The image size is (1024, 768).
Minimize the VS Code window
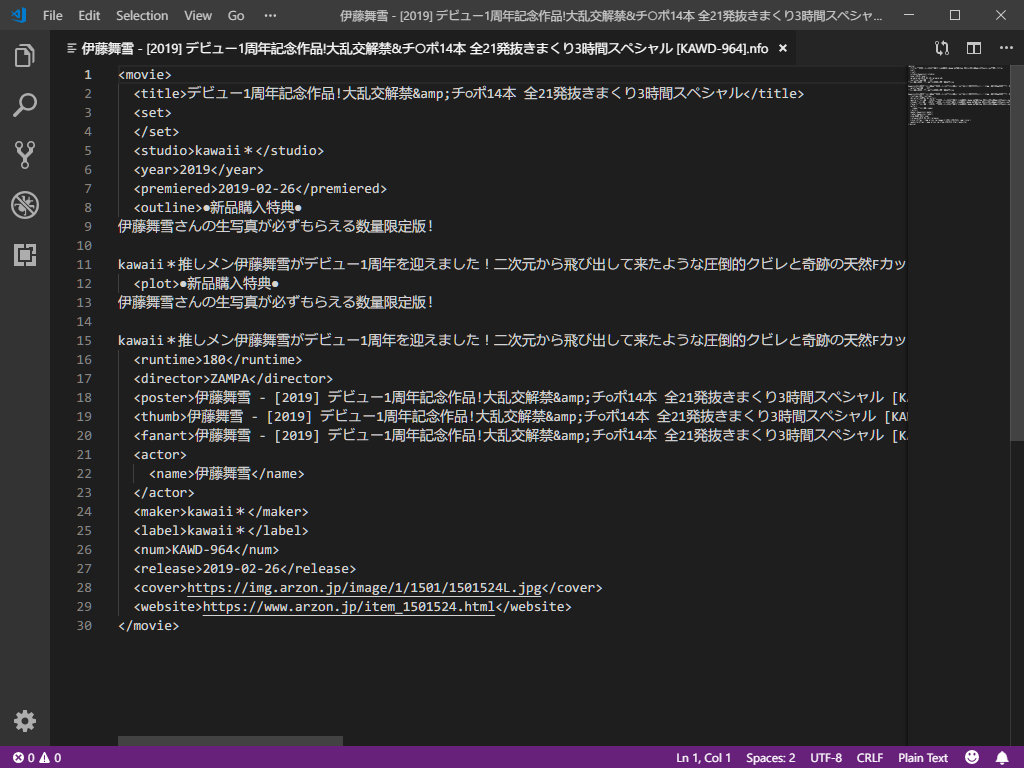[x=909, y=15]
